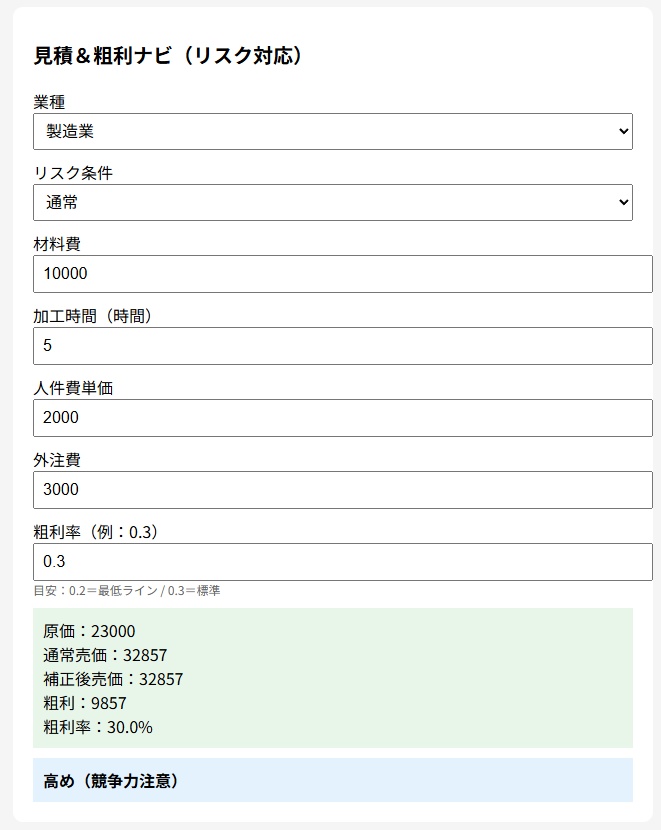Click inside the 人件費単価 input field
Screen dimensions: 661x830
330,417
